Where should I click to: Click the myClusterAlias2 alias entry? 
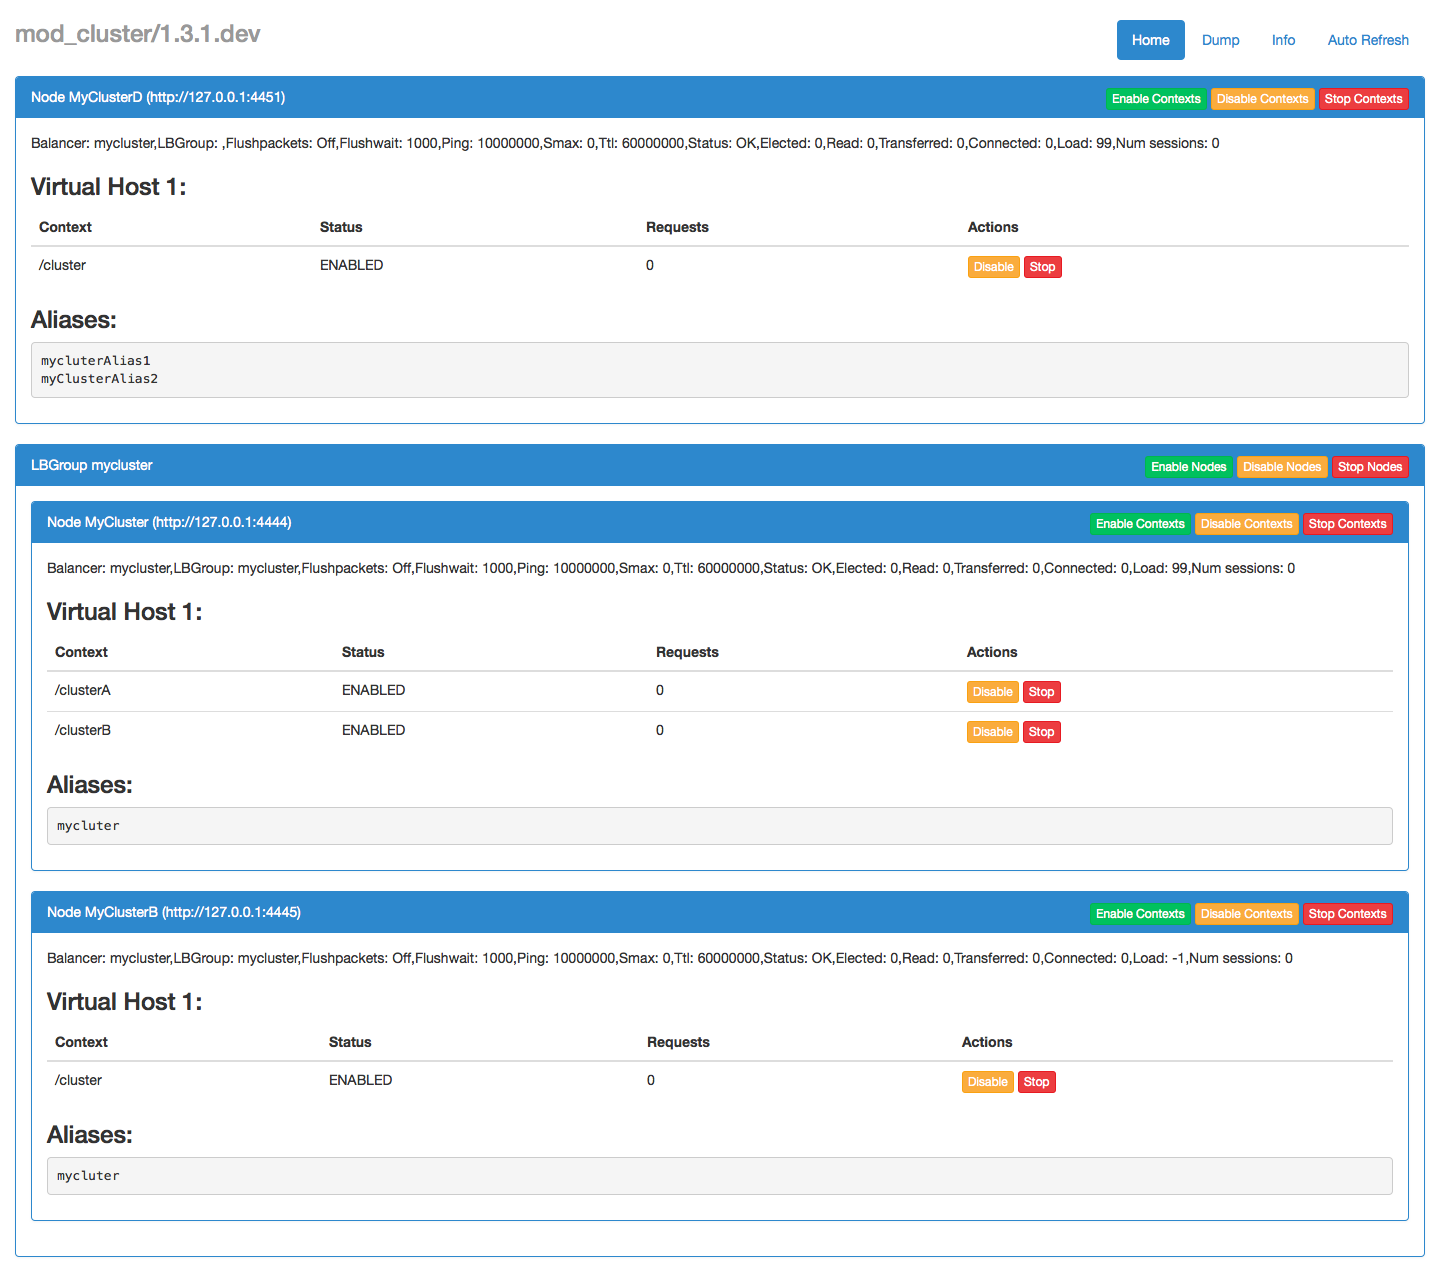pos(100,379)
